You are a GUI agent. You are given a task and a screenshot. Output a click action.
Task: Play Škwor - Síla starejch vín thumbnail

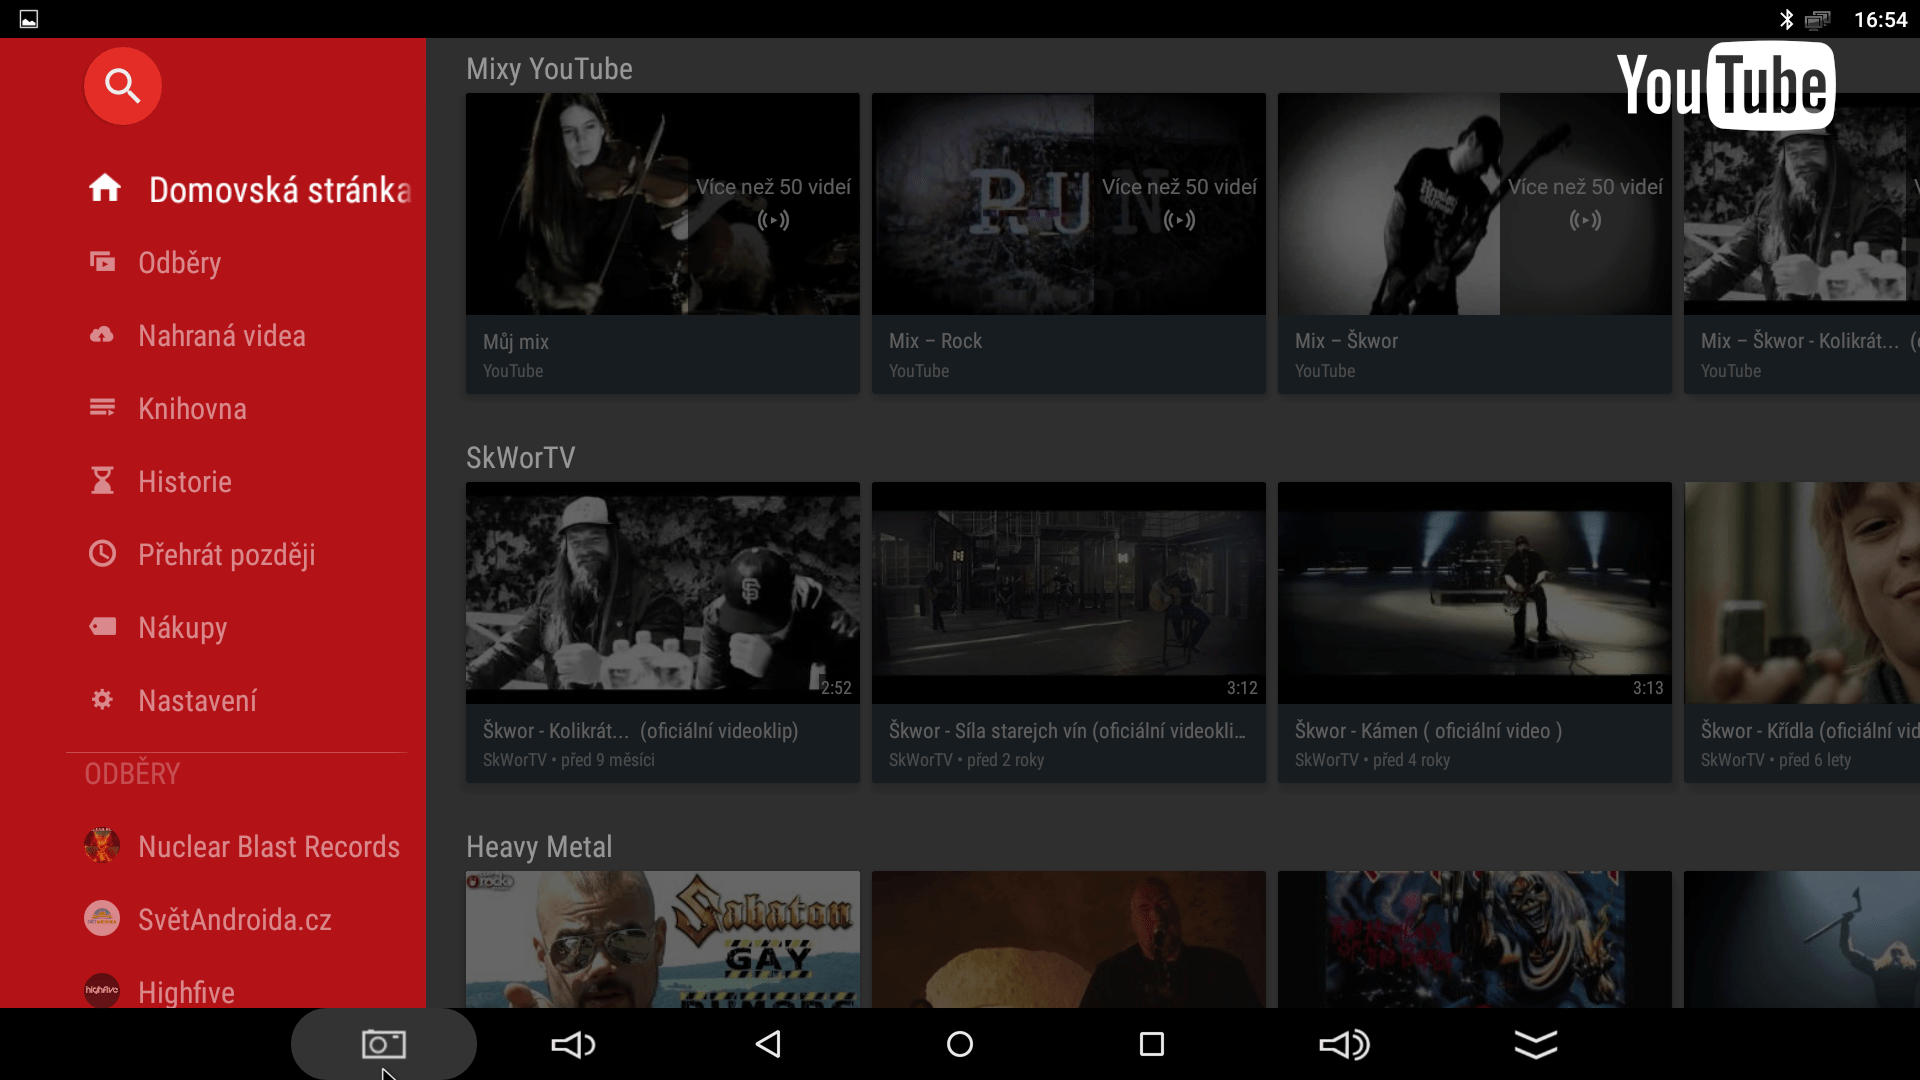(1068, 593)
